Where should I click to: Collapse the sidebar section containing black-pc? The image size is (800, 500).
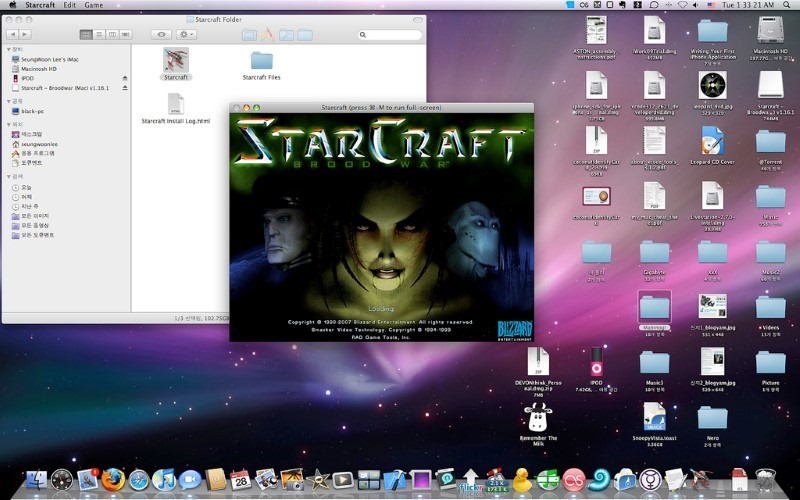click(9, 102)
